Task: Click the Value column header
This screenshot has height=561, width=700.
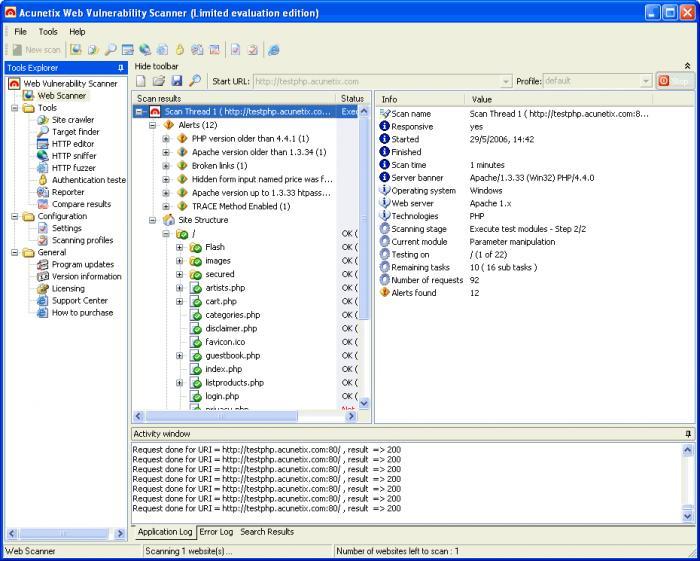Action: [559, 100]
